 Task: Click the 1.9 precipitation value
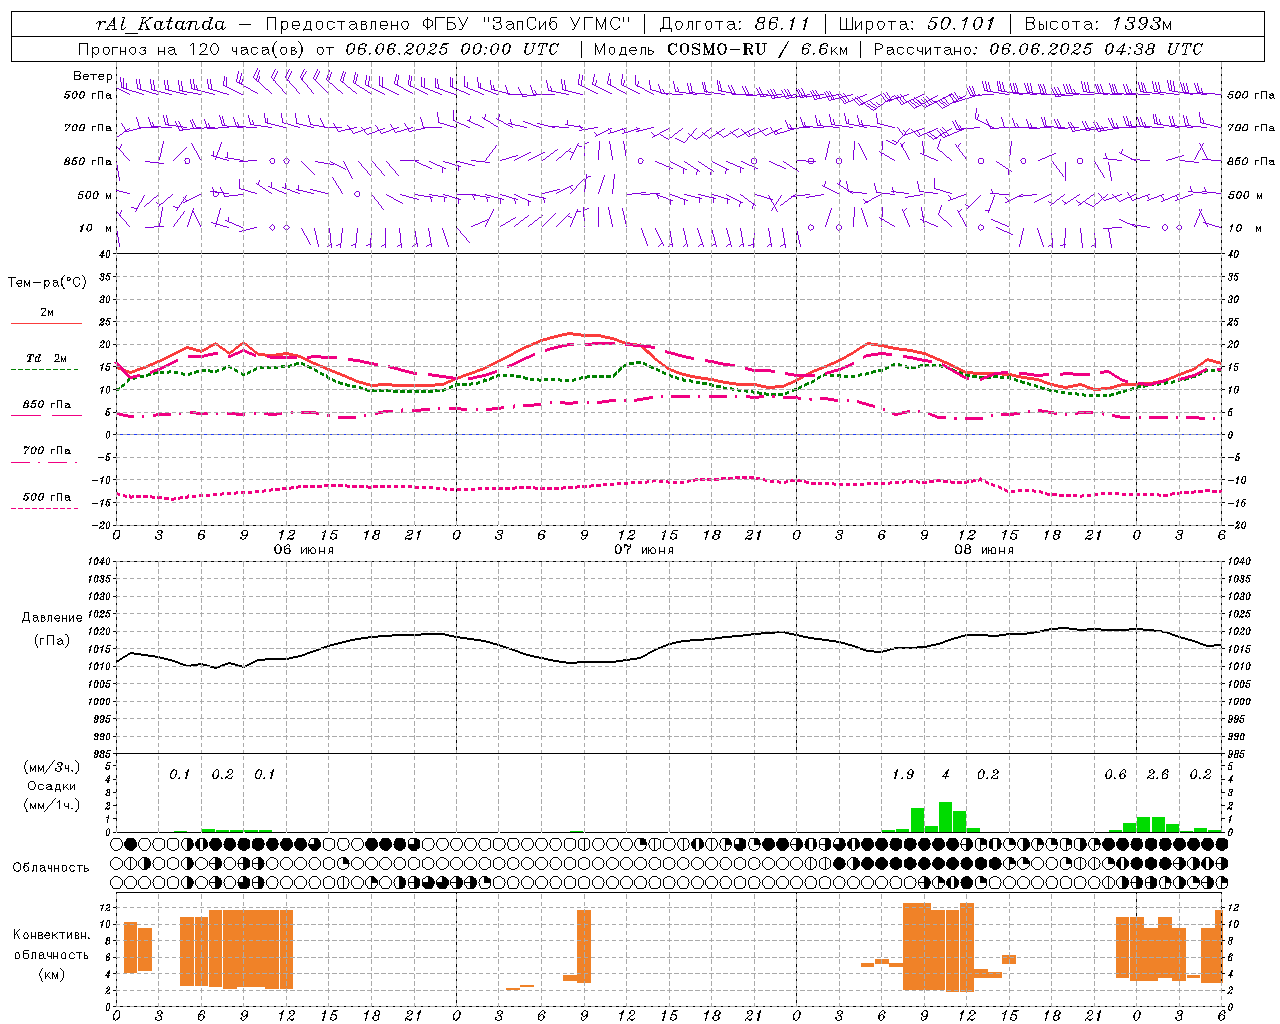tap(903, 775)
